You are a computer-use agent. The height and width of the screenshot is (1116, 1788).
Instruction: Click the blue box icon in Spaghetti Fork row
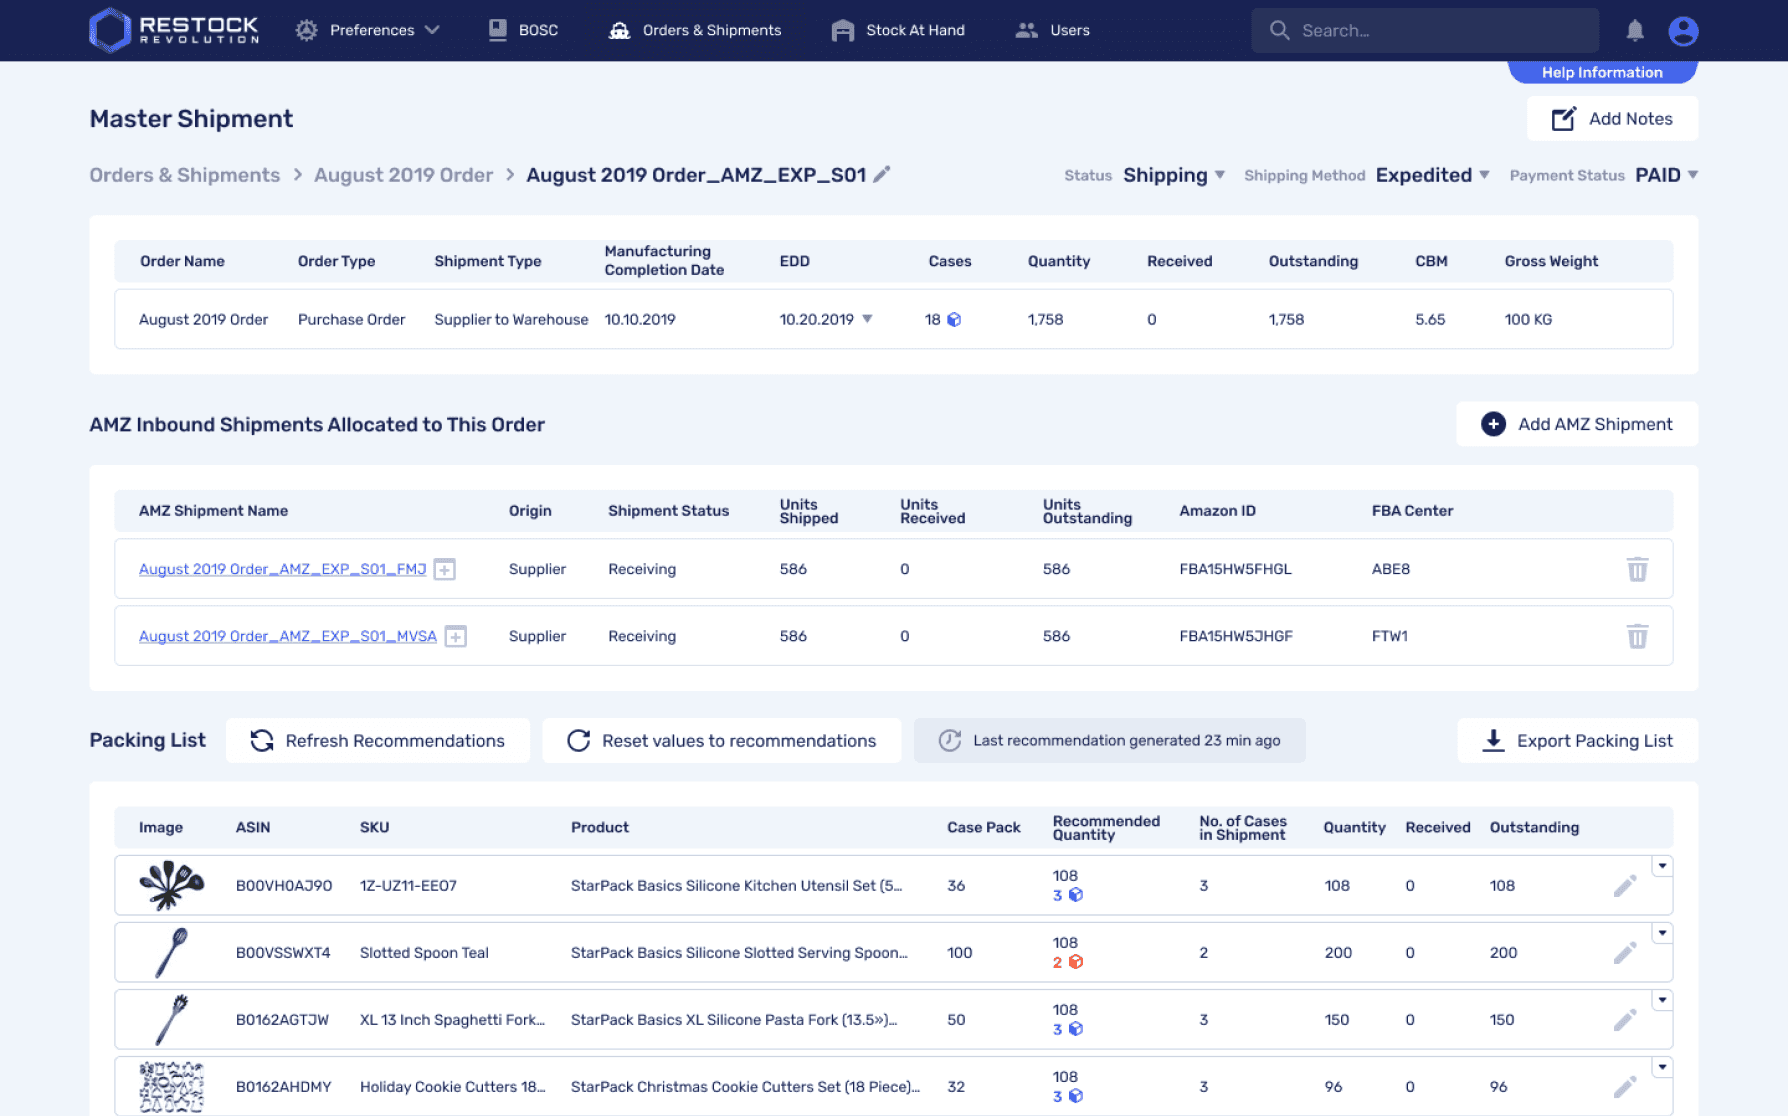click(1076, 1029)
